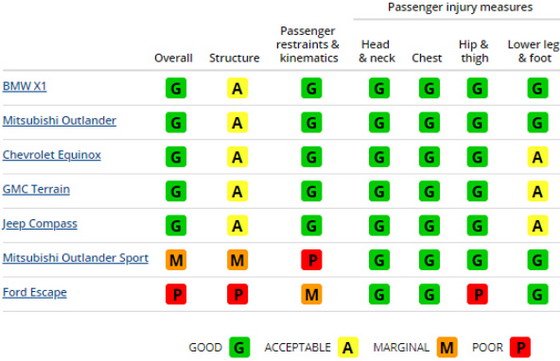Open the Ford Escape link
Image resolution: width=560 pixels, height=361 pixels.
35,292
